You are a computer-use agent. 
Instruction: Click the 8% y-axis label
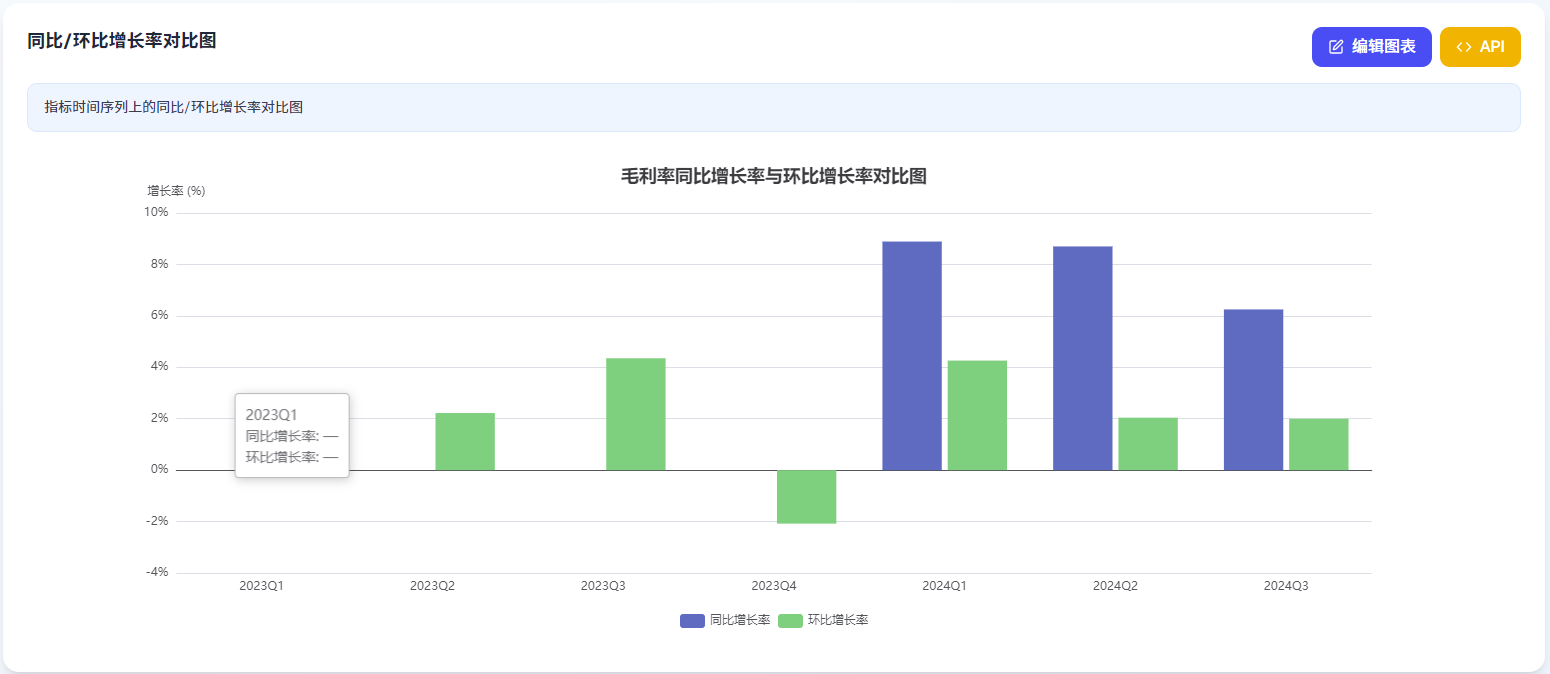[x=159, y=264]
